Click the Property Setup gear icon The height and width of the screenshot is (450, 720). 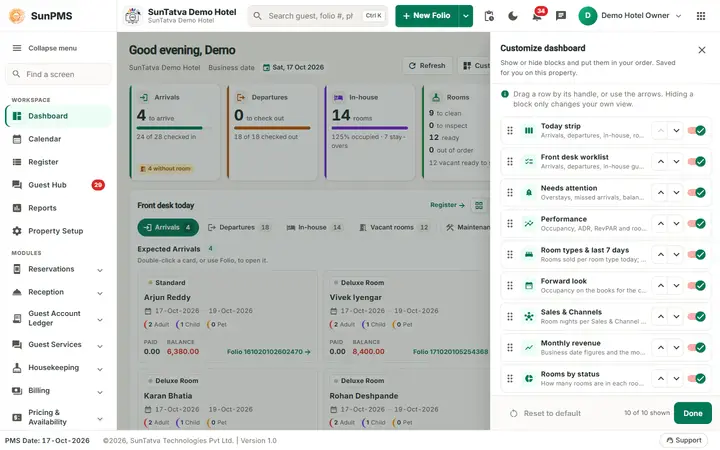tap(17, 231)
